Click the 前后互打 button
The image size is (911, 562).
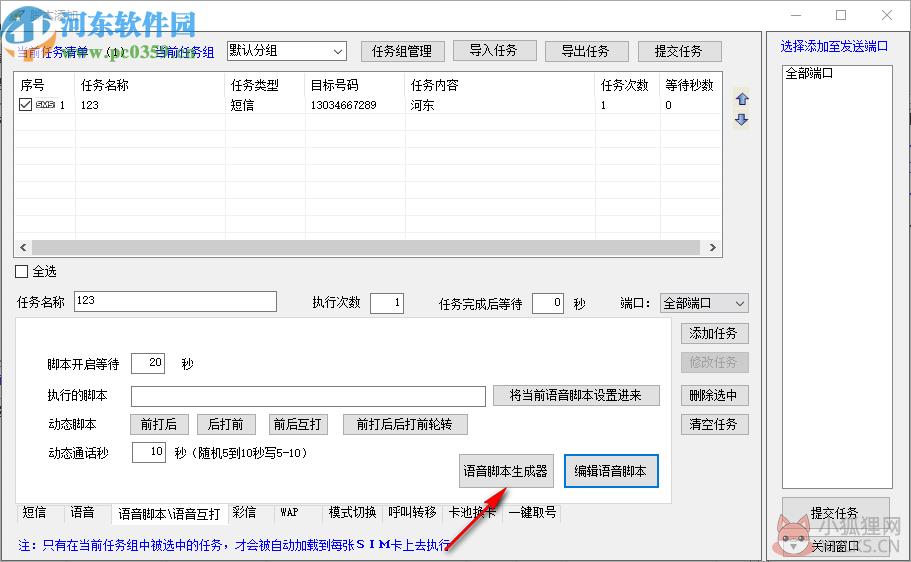point(297,424)
